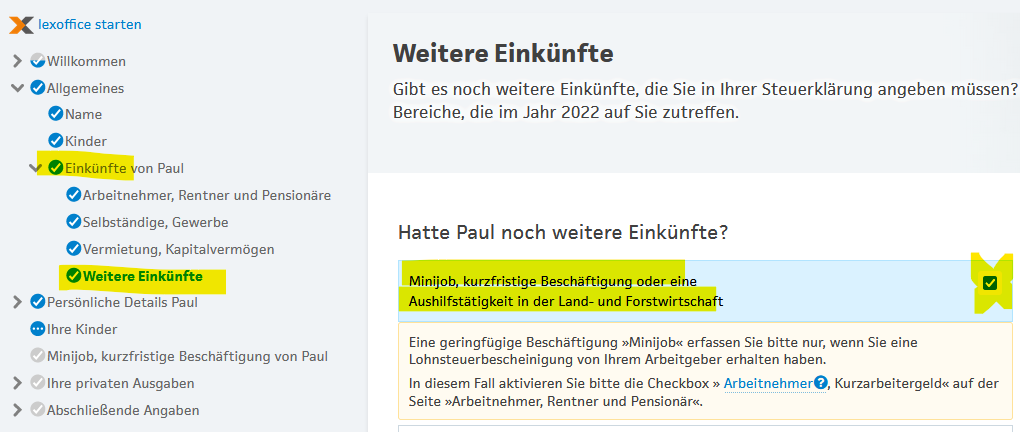Click the help question mark next to Arbeitnehmer
This screenshot has width=1020, height=432.
(821, 383)
